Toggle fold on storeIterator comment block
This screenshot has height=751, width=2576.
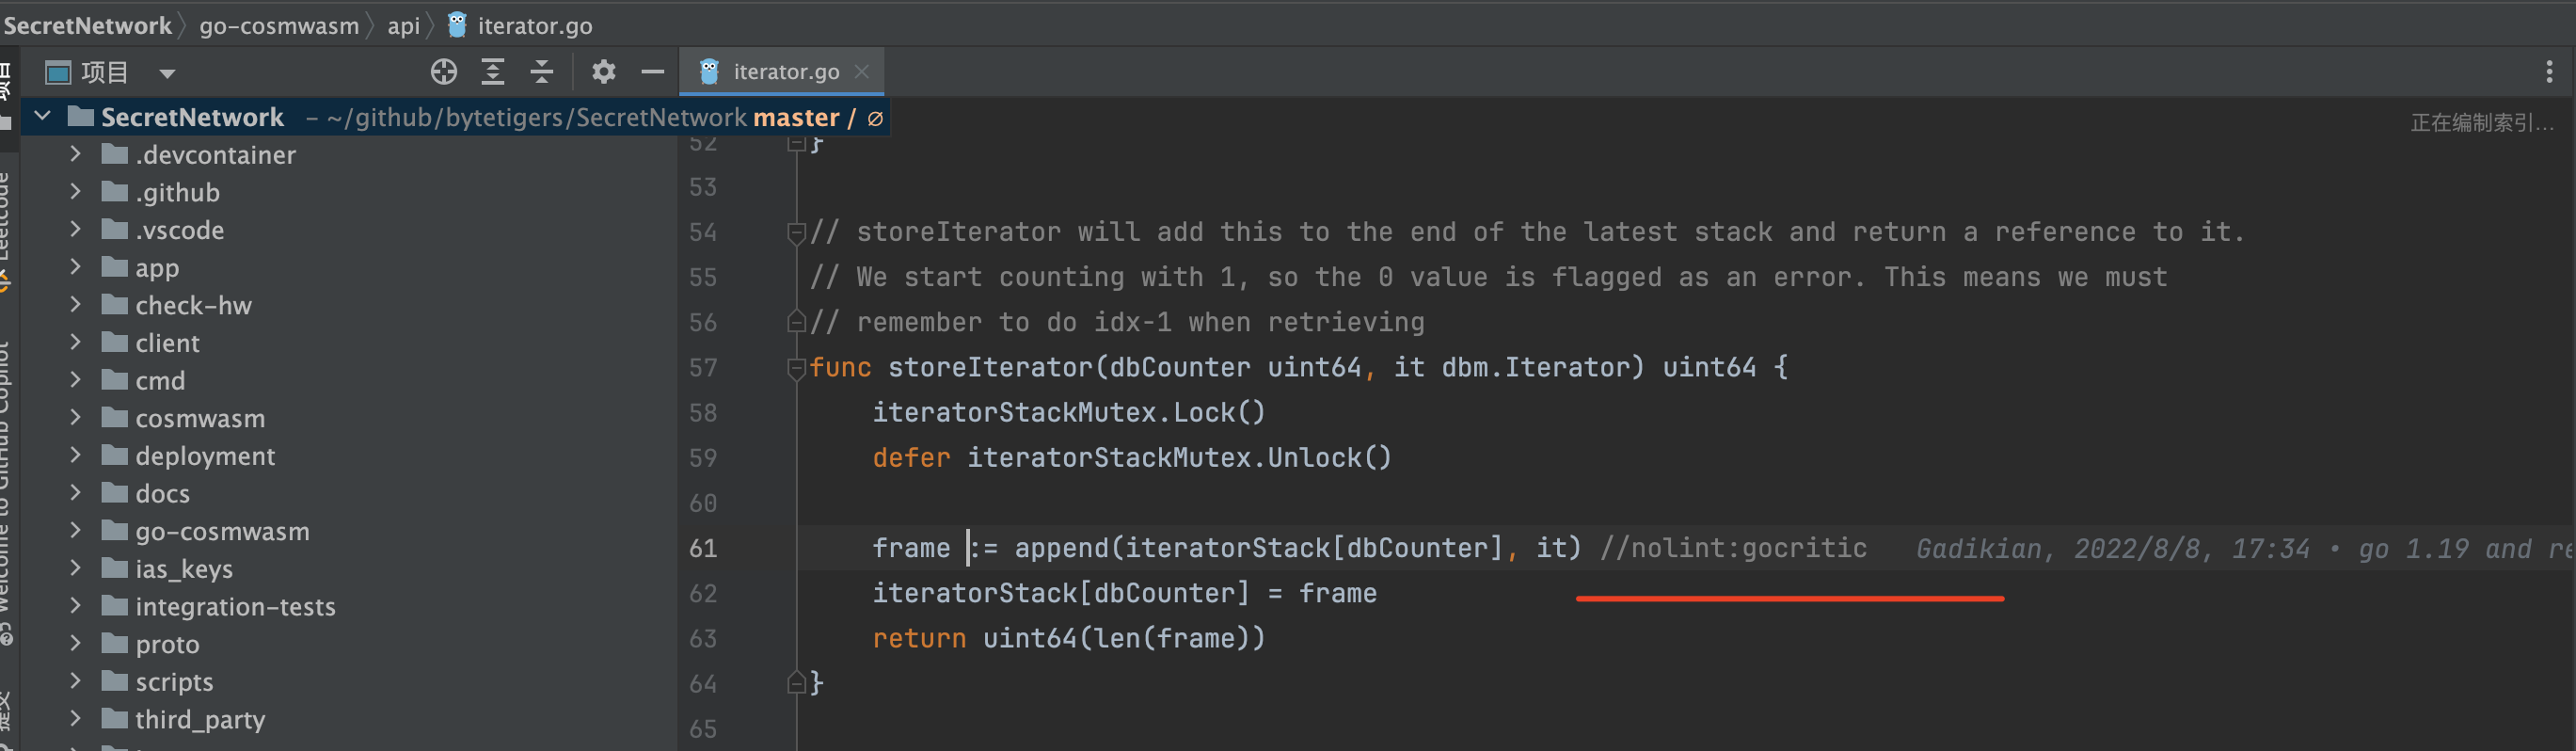(x=796, y=233)
